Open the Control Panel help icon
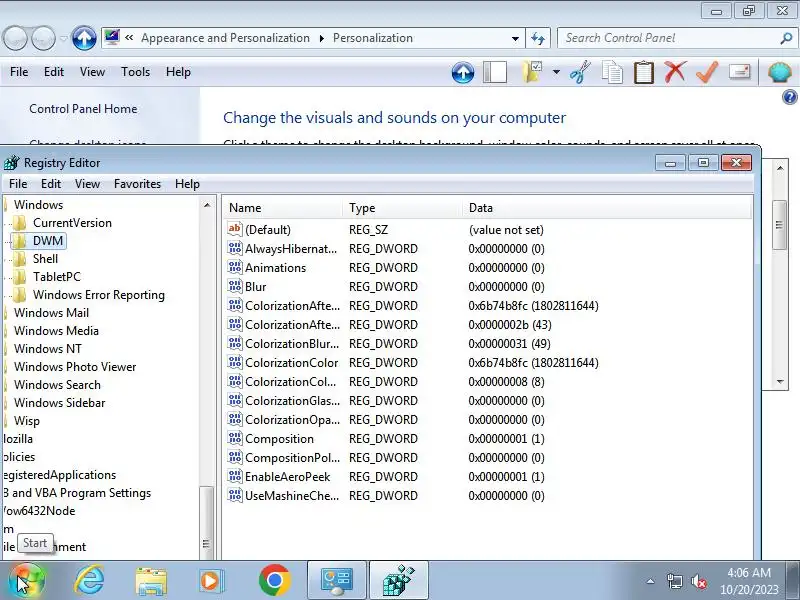Image resolution: width=800 pixels, height=600 pixels. pyautogui.click(x=789, y=97)
